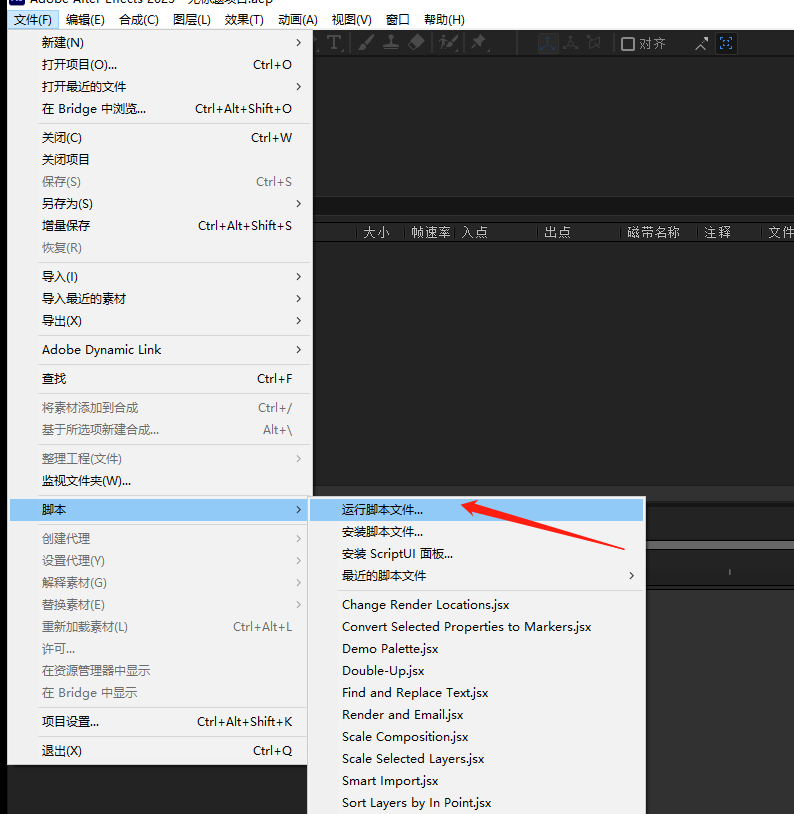Enable the 对齐 snapping checkbox
The width and height of the screenshot is (794, 814).
point(628,44)
